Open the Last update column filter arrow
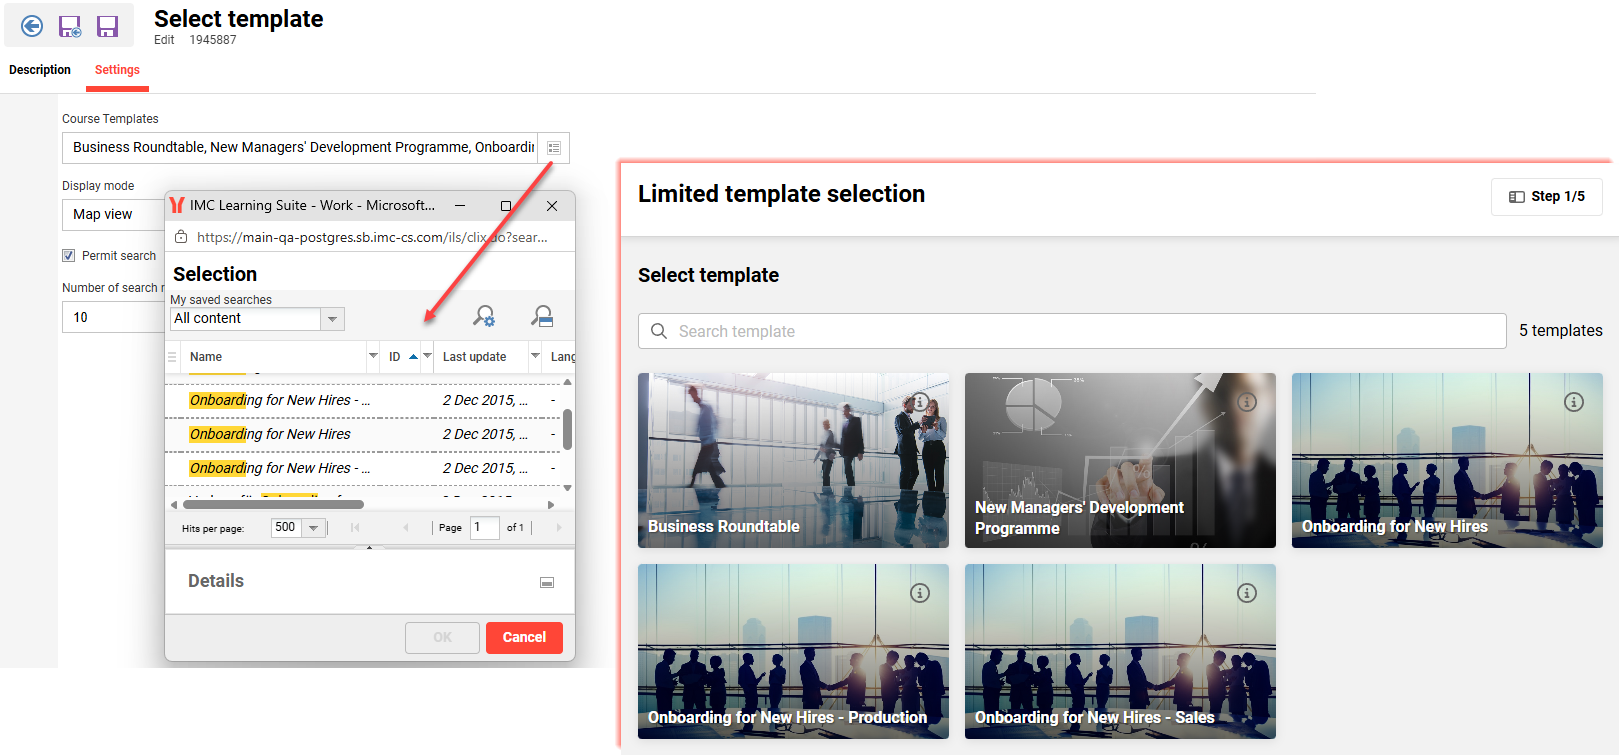 [x=535, y=356]
